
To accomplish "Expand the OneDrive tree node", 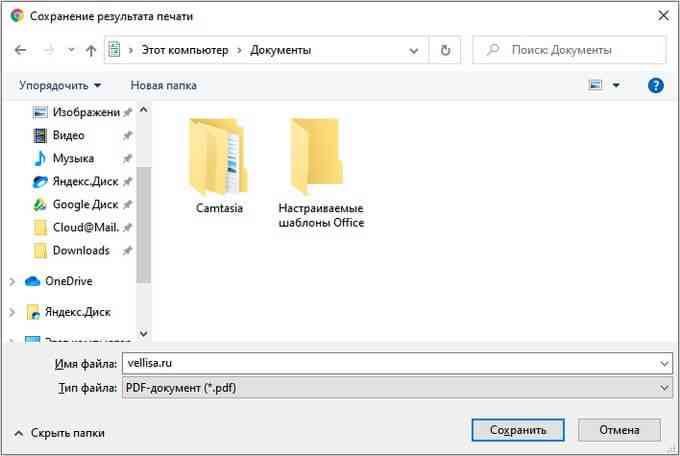I will pyautogui.click(x=13, y=282).
